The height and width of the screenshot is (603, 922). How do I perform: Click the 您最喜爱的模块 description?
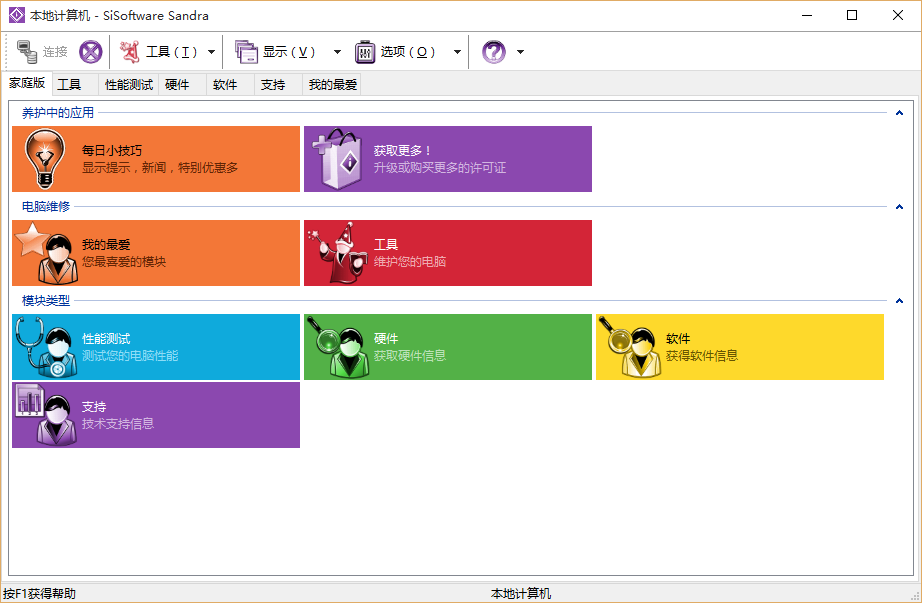pyautogui.click(x=124, y=262)
